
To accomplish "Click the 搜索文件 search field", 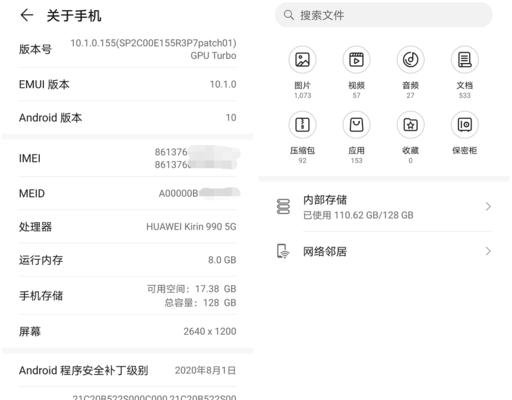I will (383, 15).
